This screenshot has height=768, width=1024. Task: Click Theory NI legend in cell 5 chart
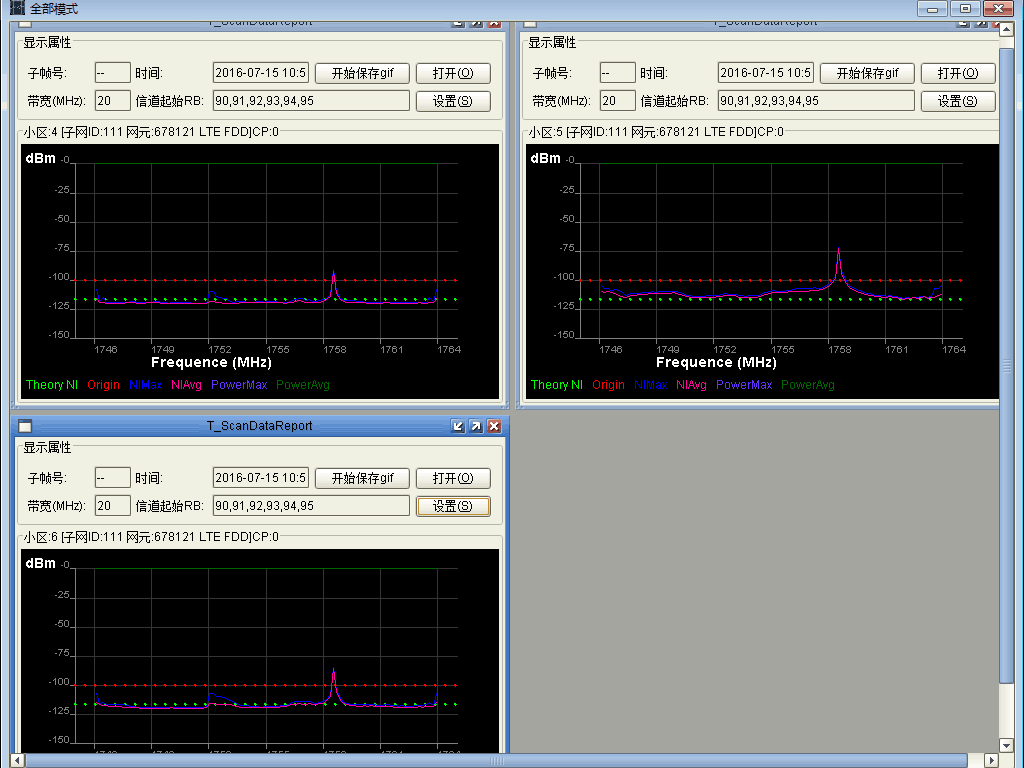point(556,385)
